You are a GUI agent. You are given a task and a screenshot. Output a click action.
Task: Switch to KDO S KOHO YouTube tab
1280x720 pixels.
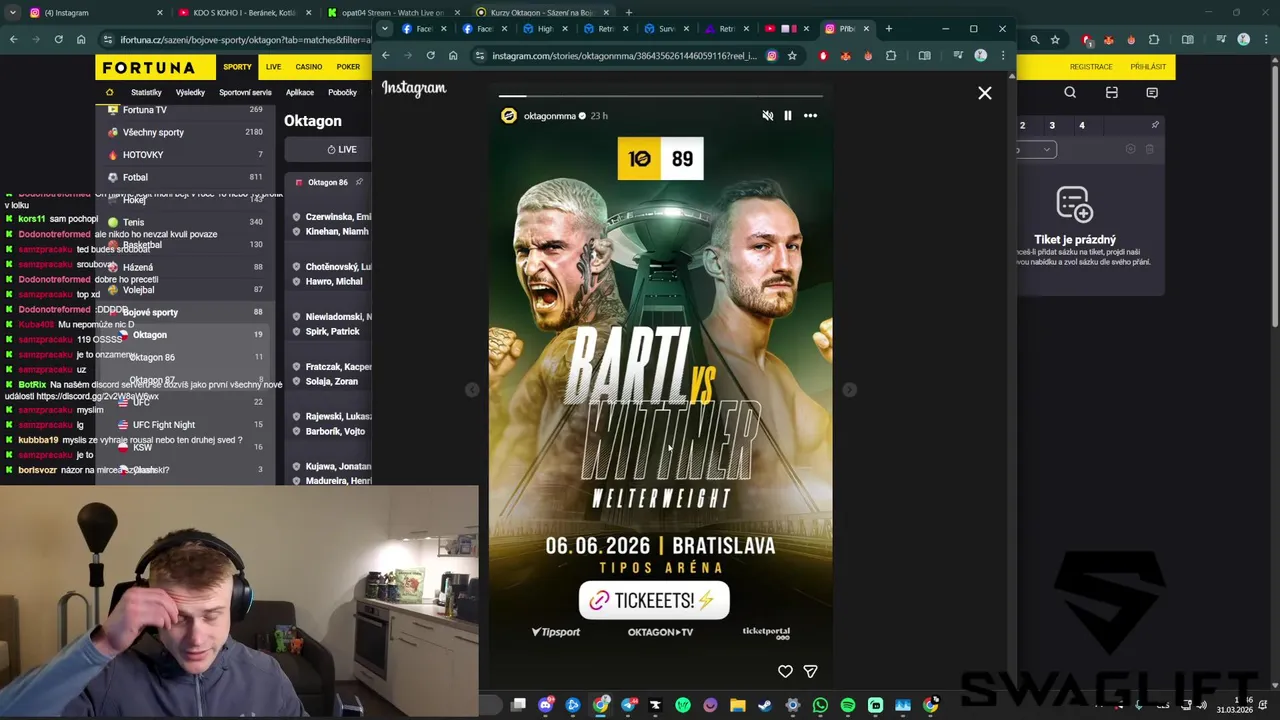click(245, 13)
